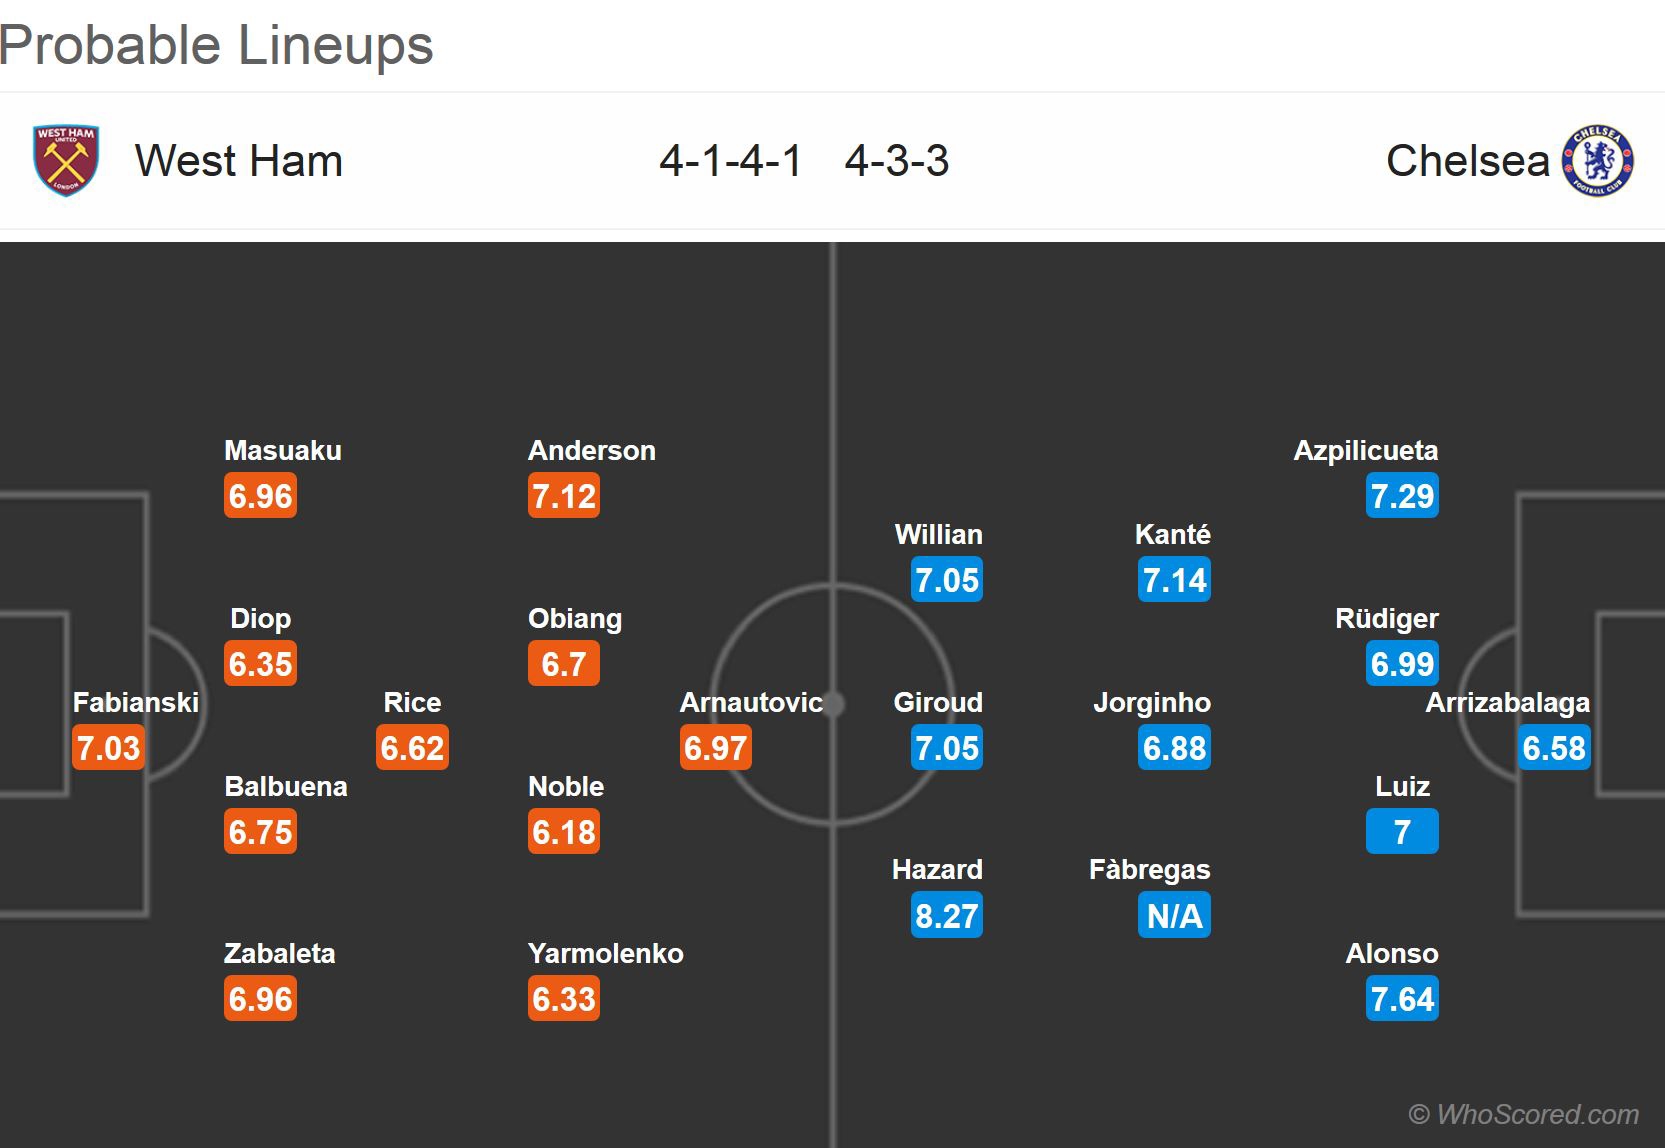Select the Jorginho player name
1665x1148 pixels.
1151,703
